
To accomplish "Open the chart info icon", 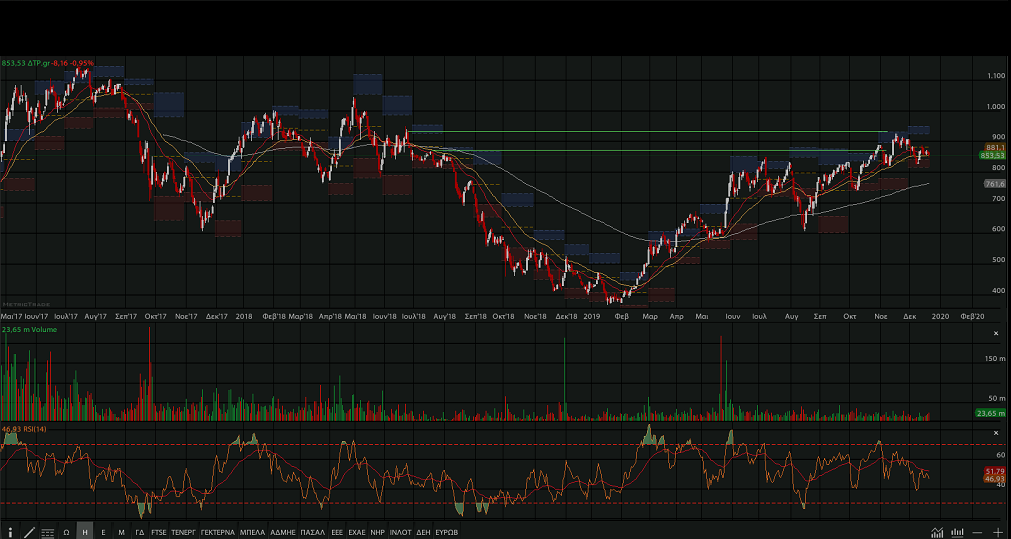I will tap(10, 532).
